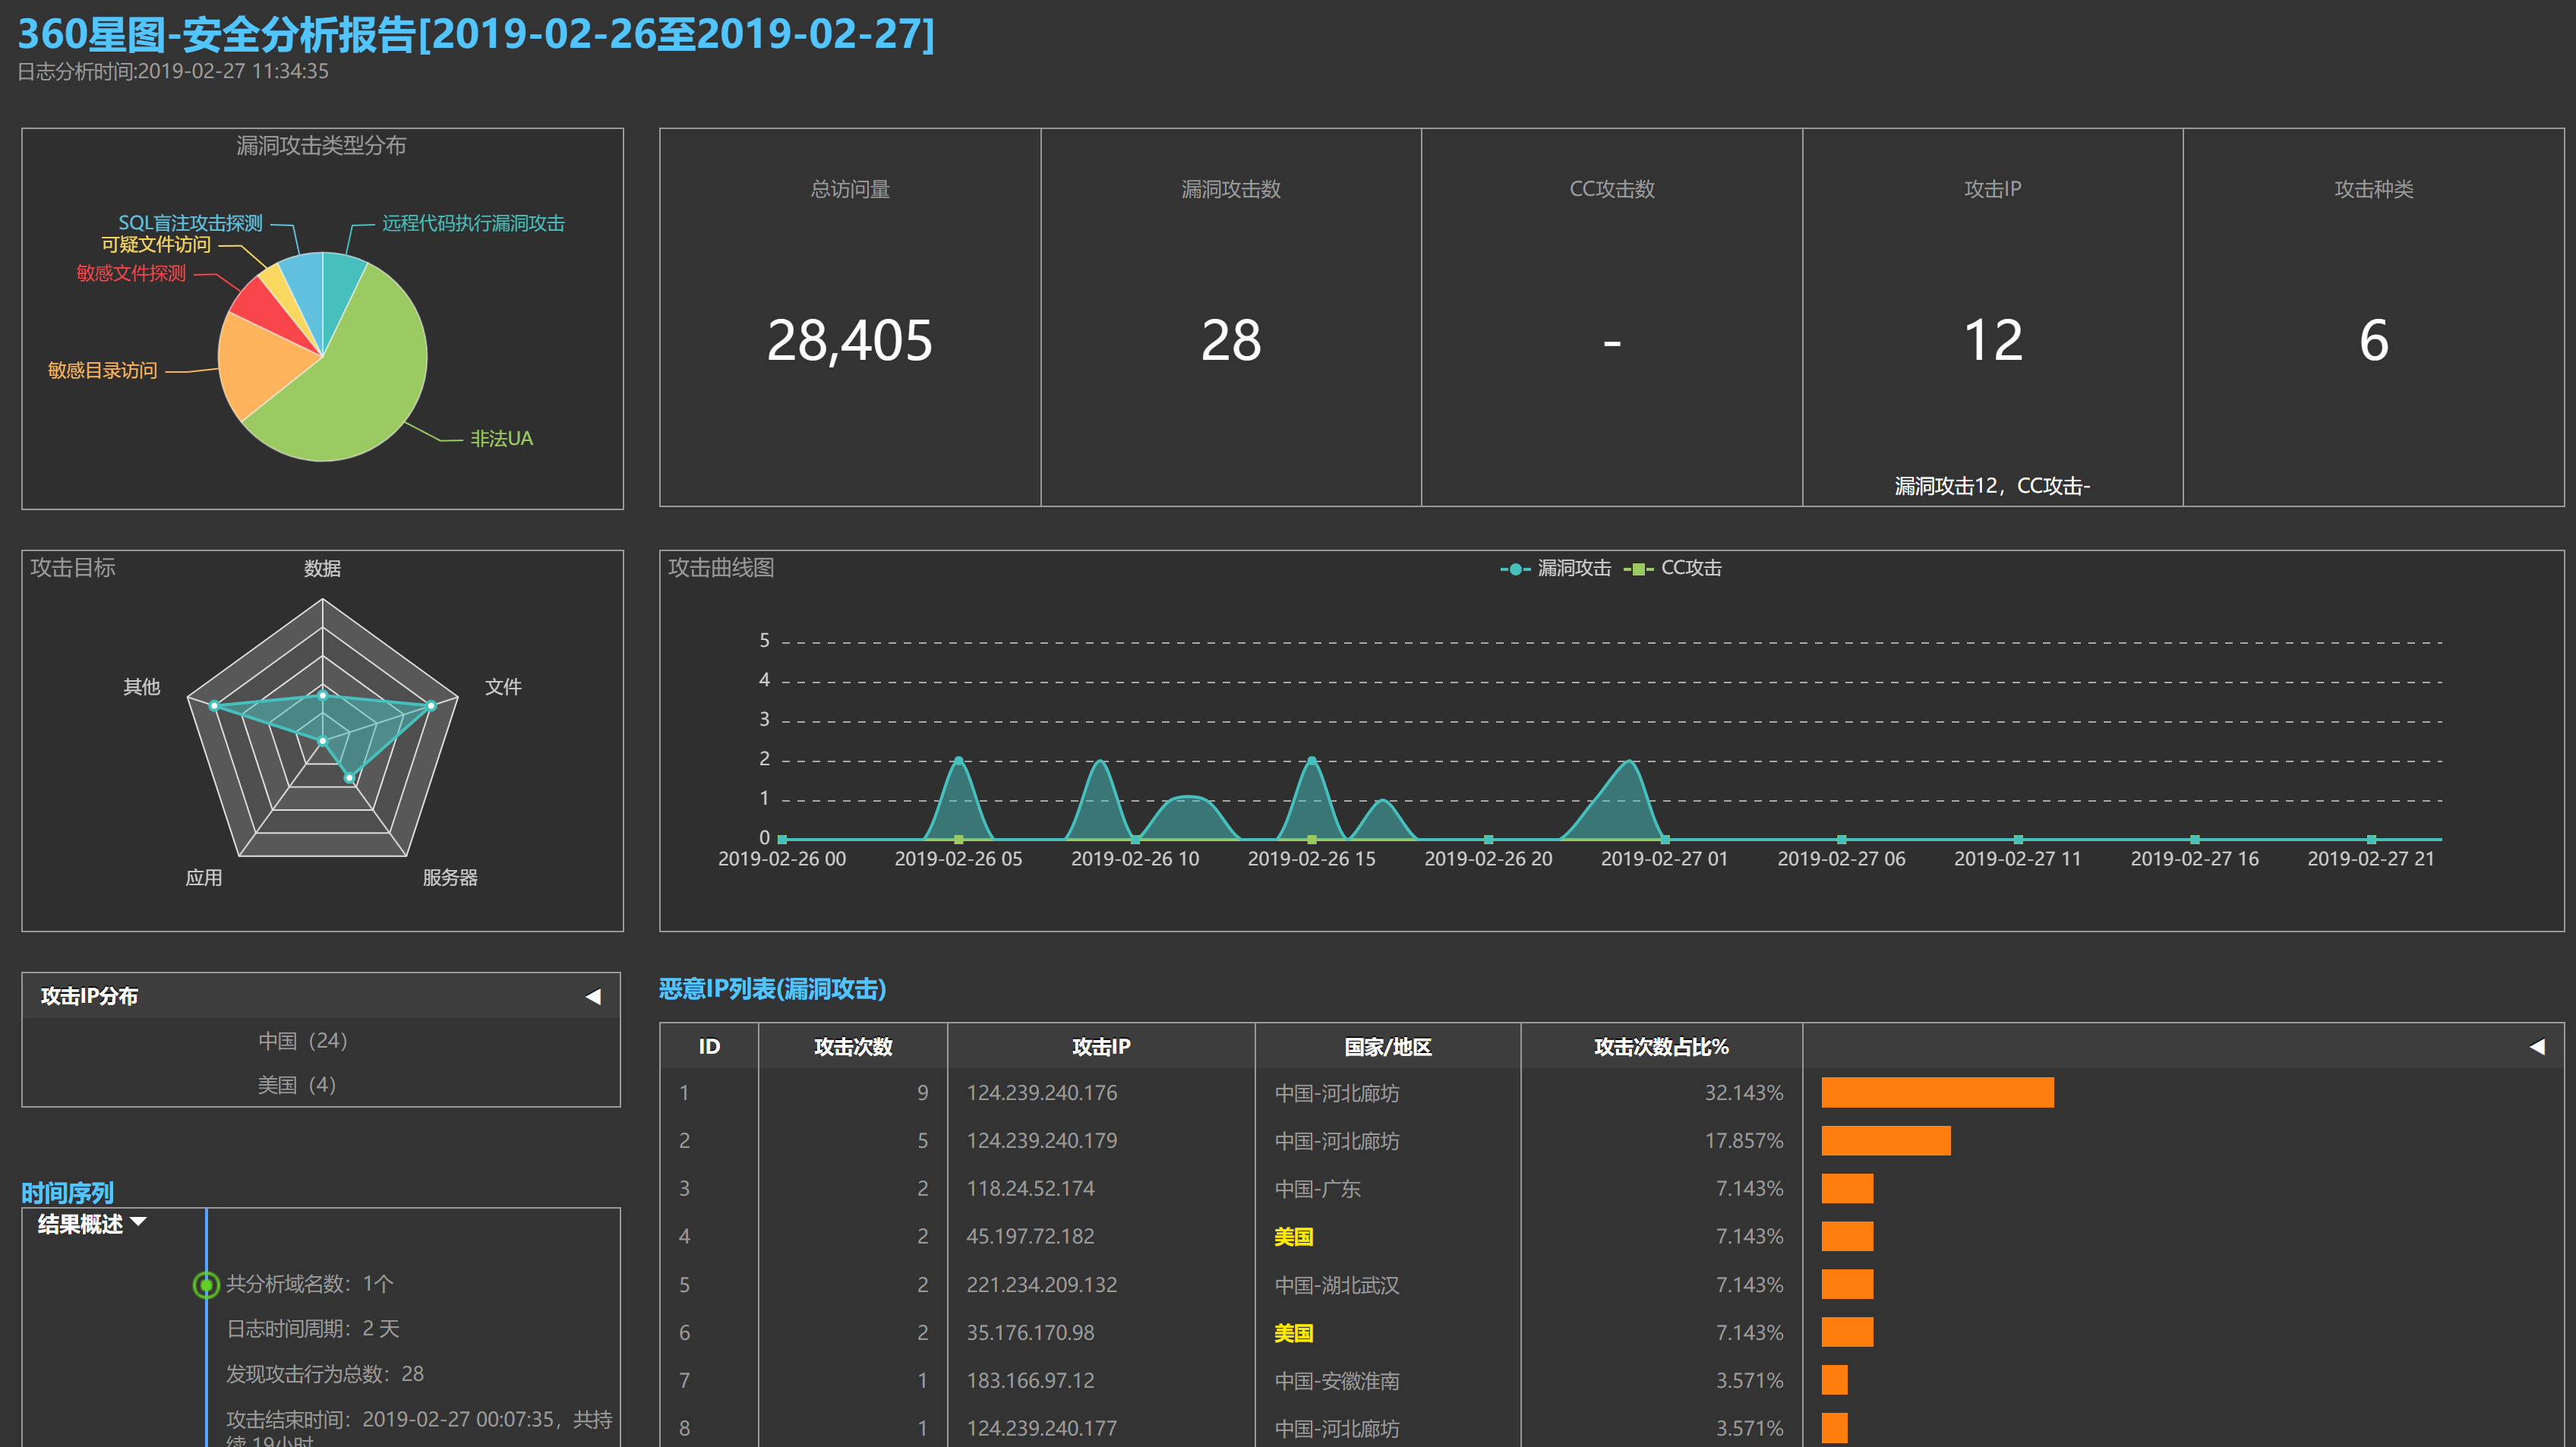This screenshot has height=1447, width=2576.
Task: Click the 服务器 radar axis label
Action: 450,877
